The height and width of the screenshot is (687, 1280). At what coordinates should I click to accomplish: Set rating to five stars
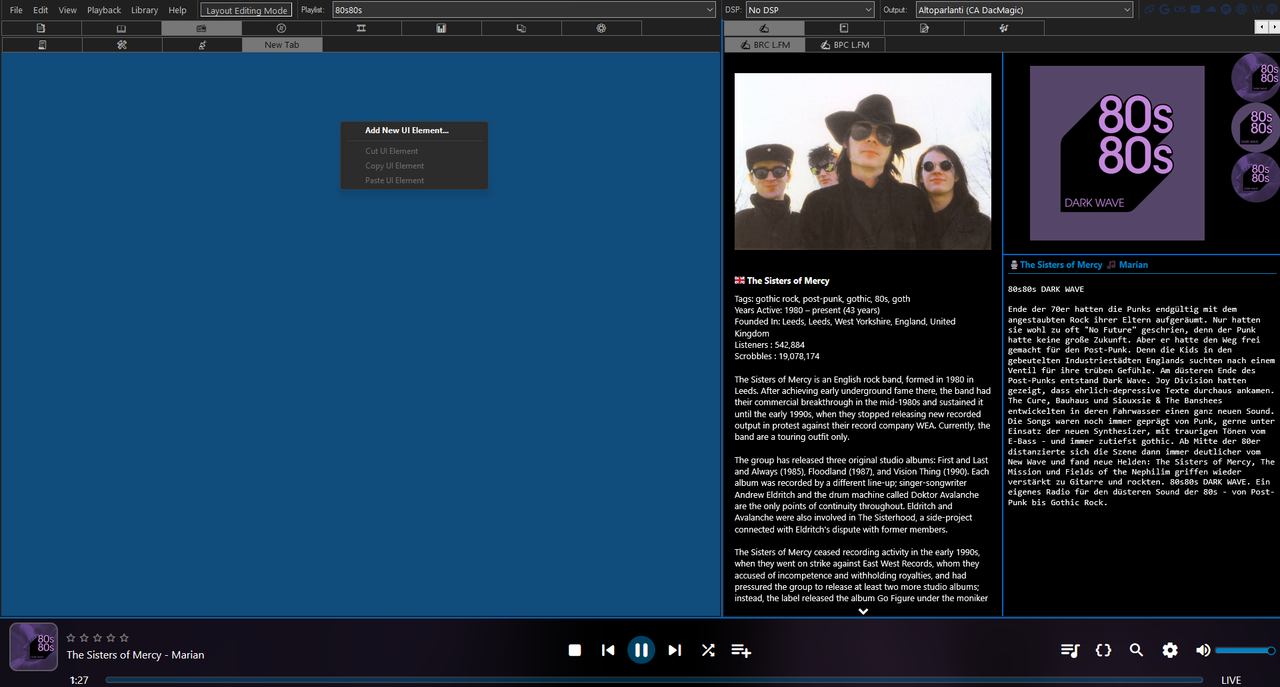point(124,637)
